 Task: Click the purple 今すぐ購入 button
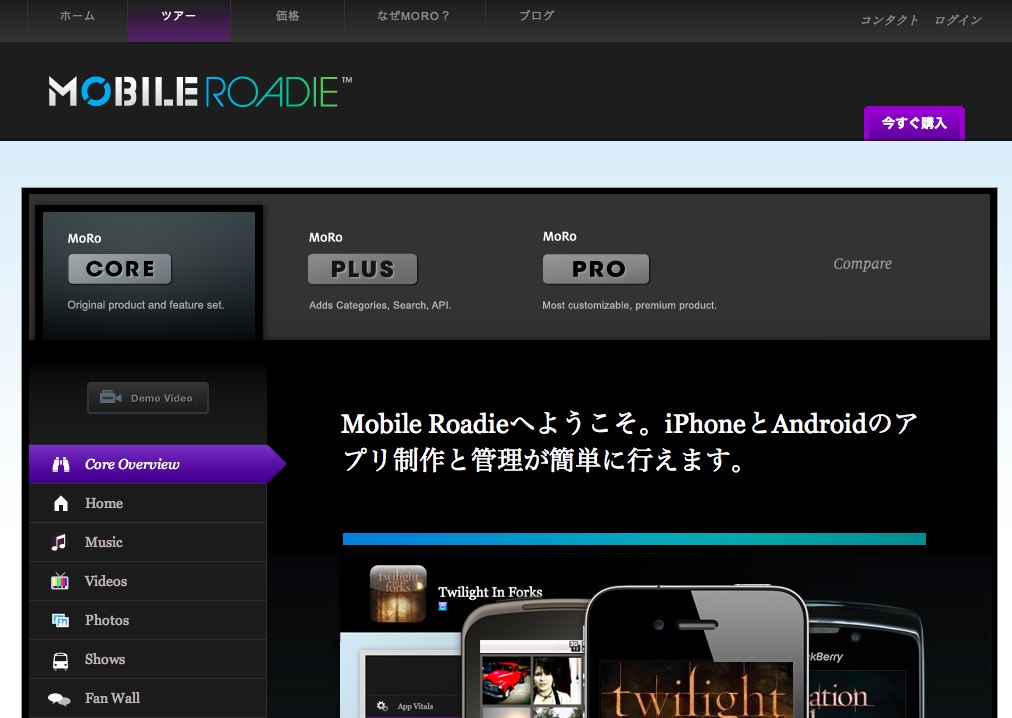pos(914,123)
